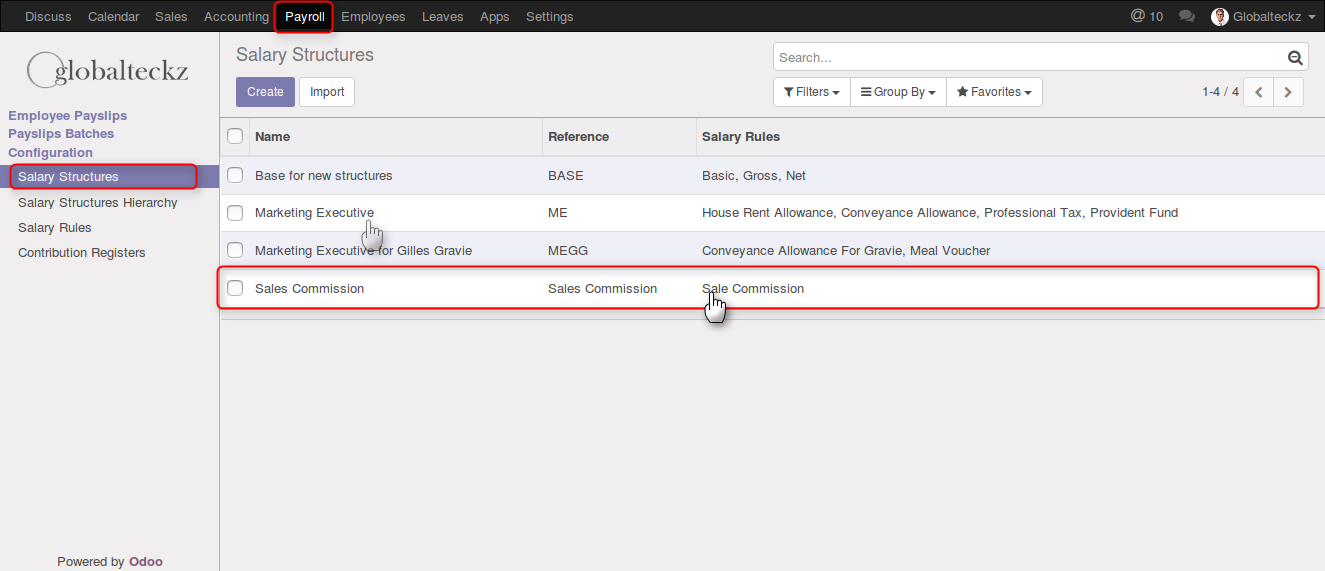Image resolution: width=1325 pixels, height=571 pixels.
Task: Switch to the Accounting menu
Action: click(x=236, y=16)
